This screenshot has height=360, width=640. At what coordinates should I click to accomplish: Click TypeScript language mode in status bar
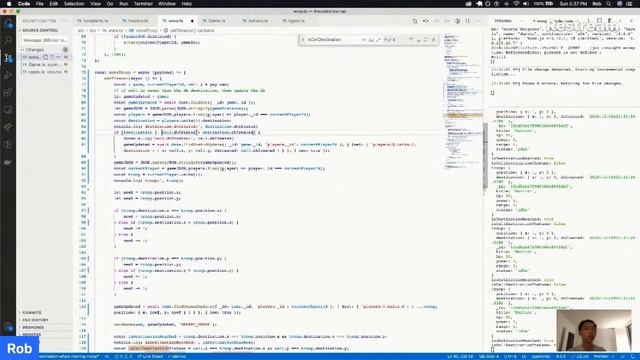(541, 356)
